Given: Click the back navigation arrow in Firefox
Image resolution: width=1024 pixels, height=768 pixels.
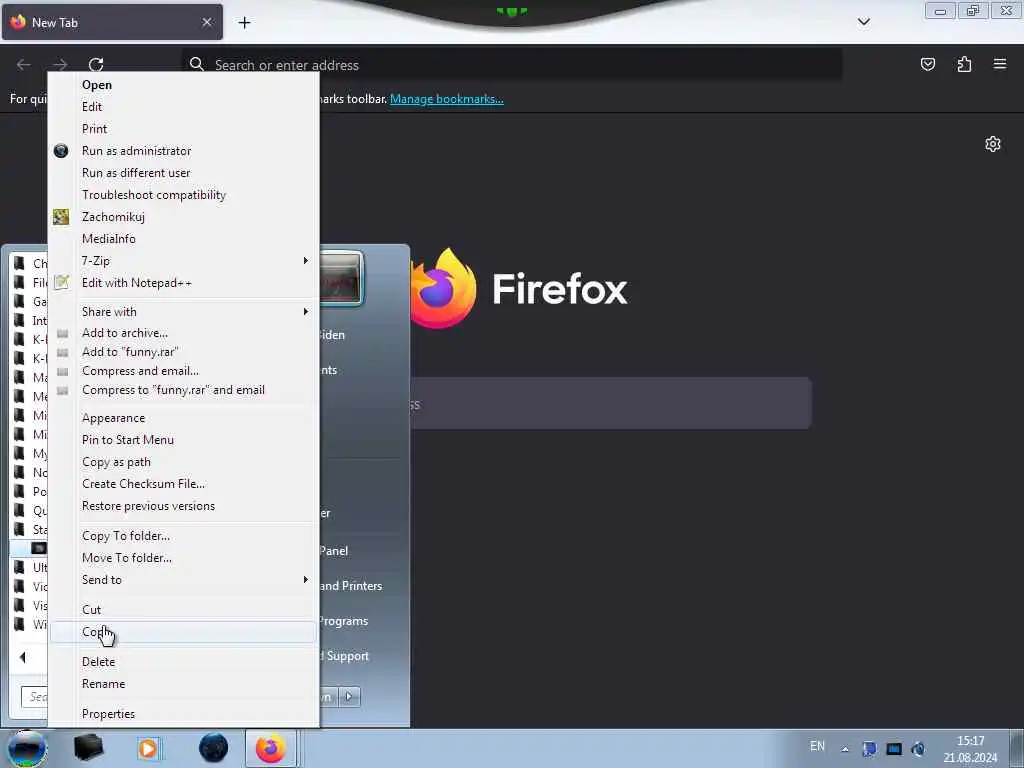Looking at the screenshot, I should coord(24,65).
